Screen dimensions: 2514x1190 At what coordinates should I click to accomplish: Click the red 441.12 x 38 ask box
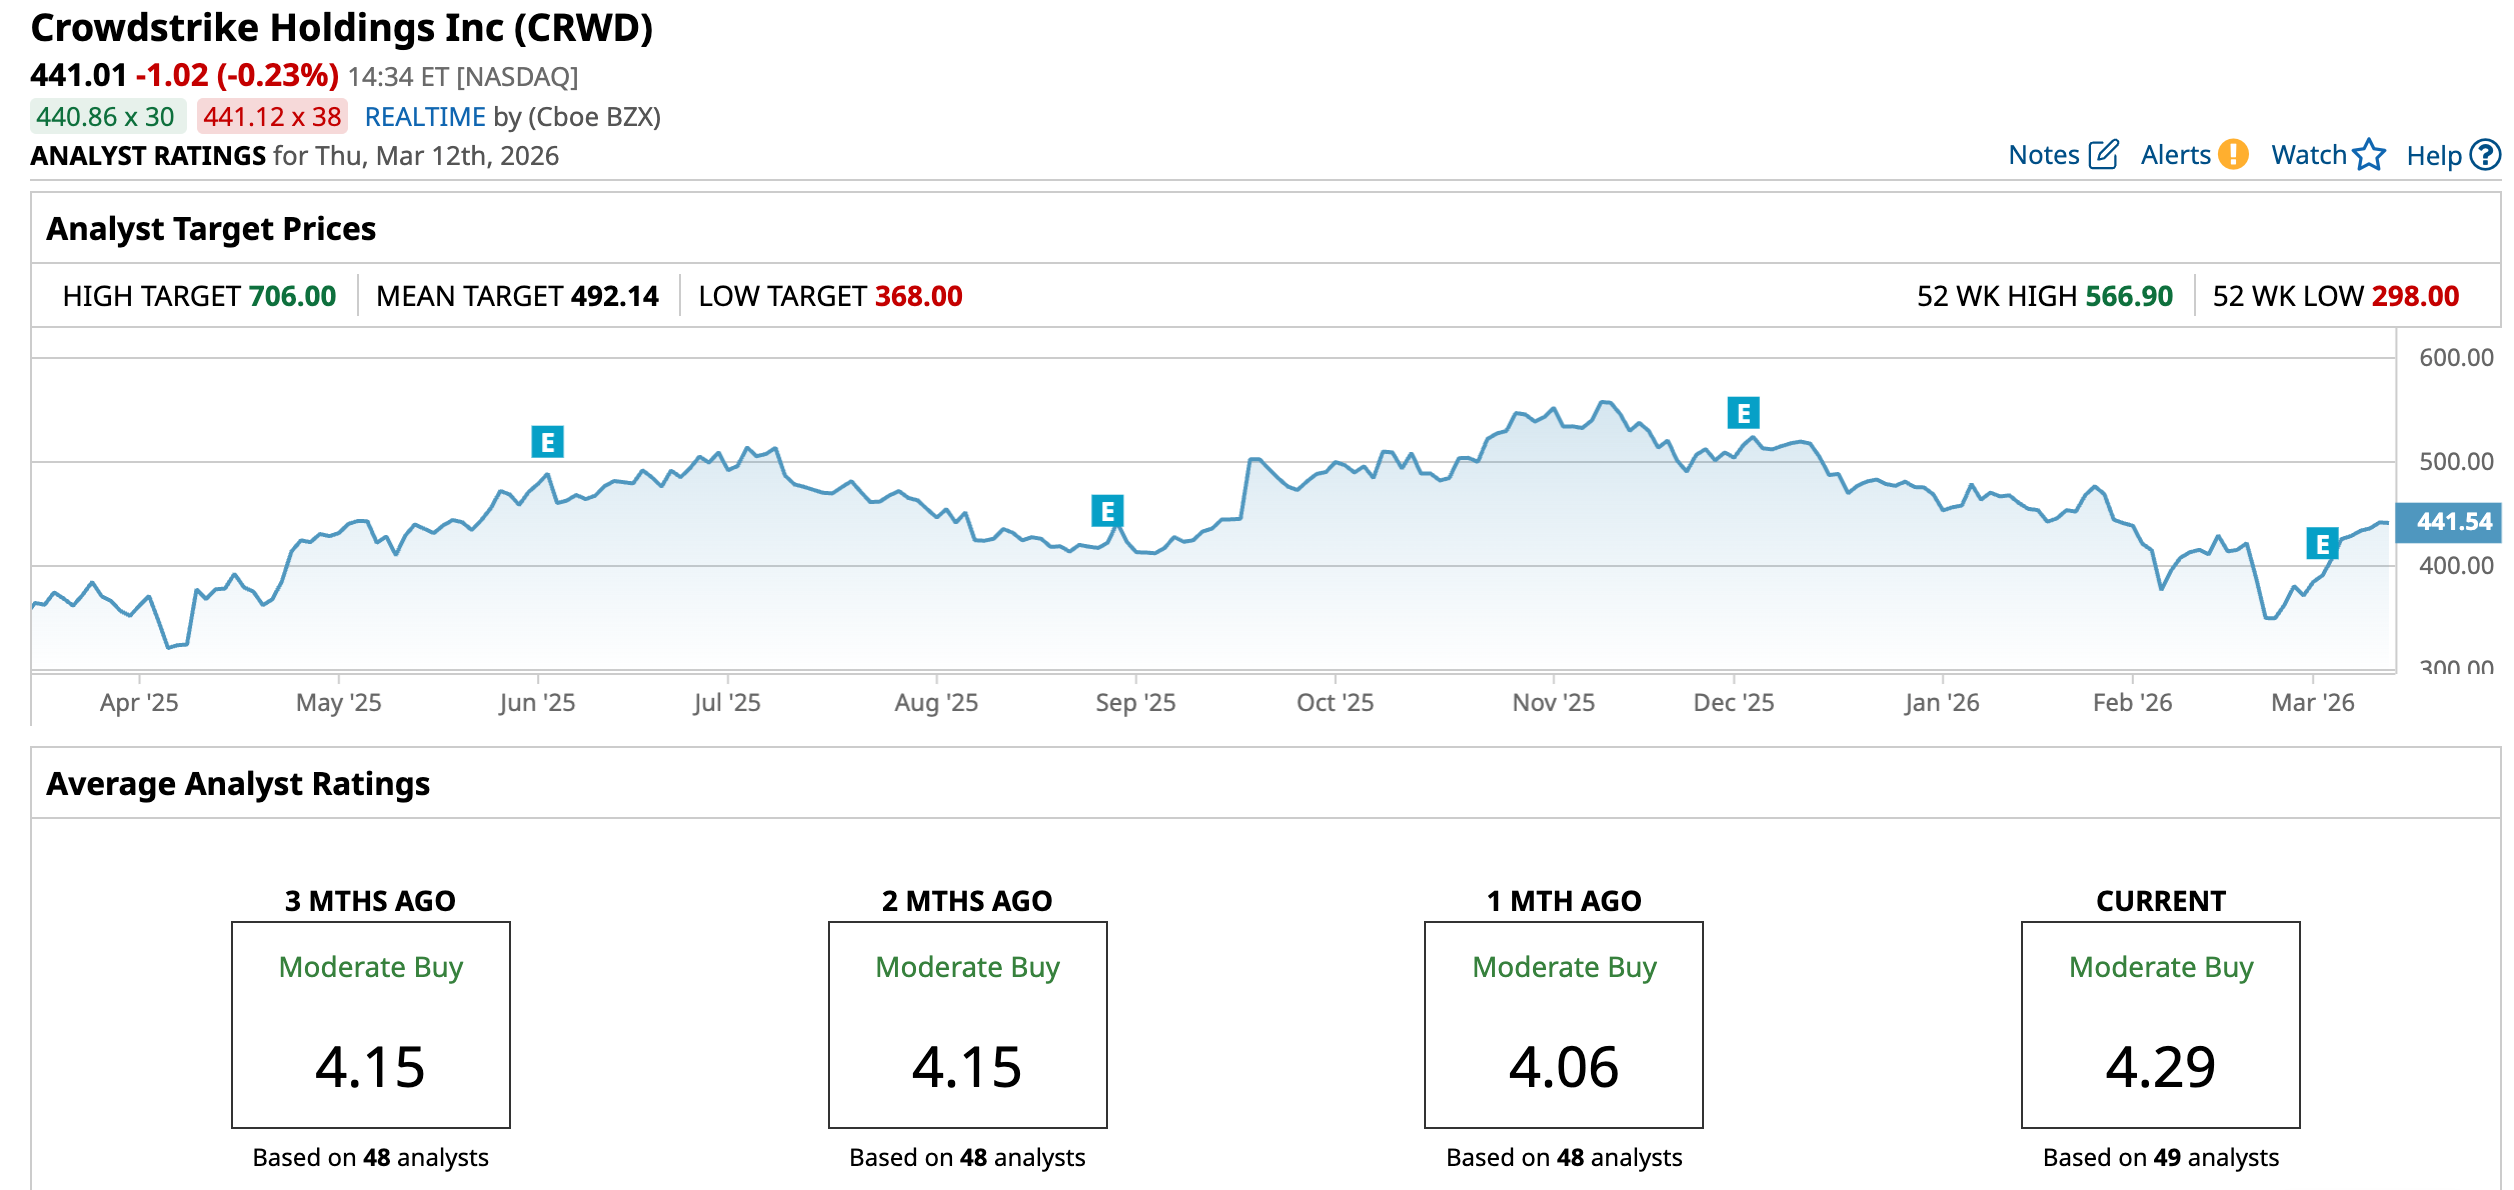click(272, 117)
